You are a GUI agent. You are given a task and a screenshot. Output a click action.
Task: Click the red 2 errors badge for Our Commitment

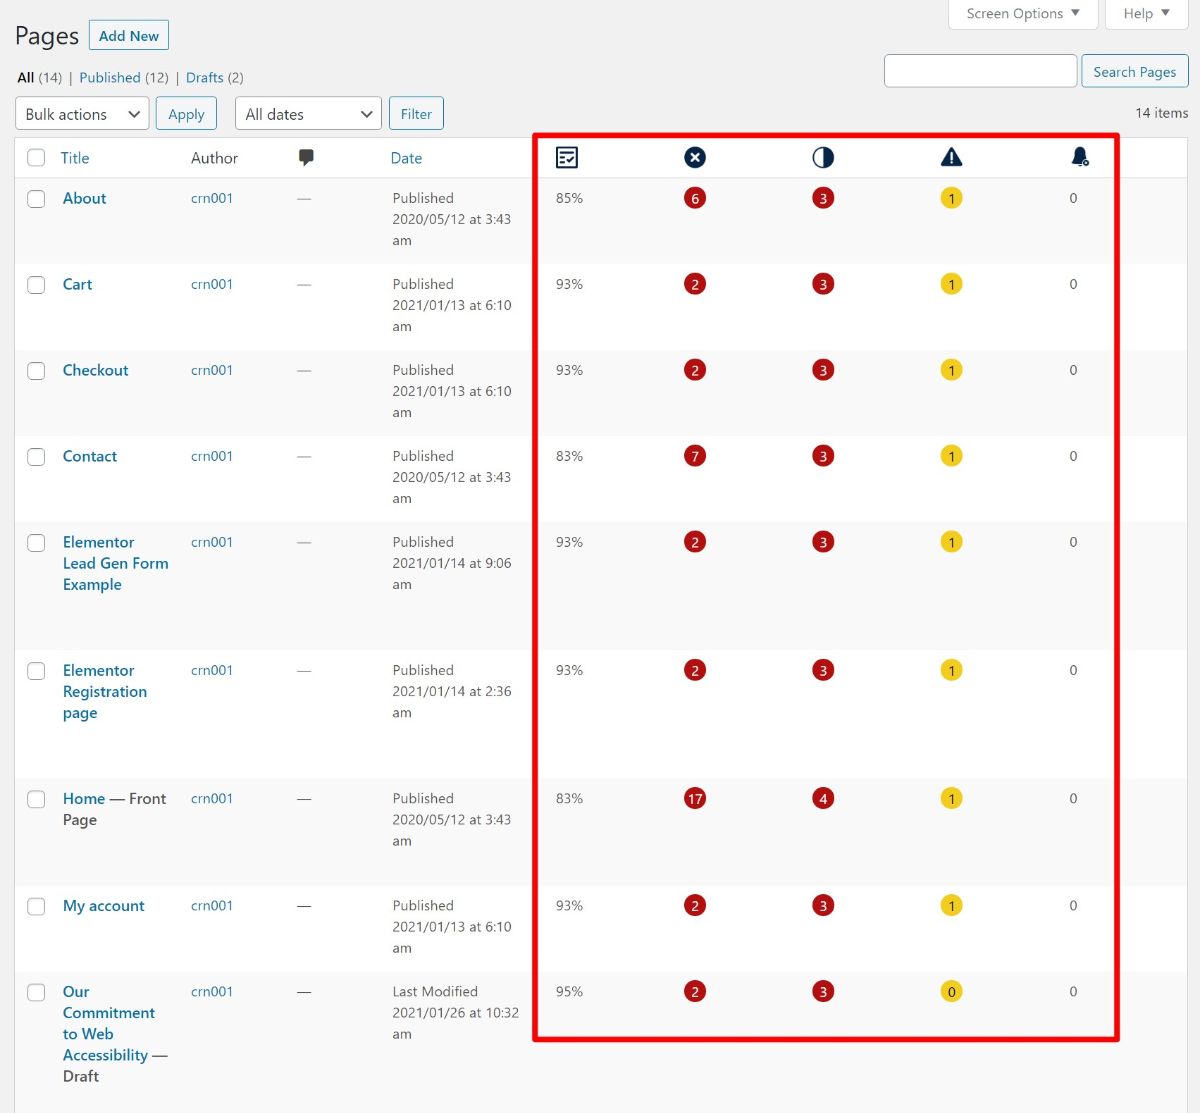click(695, 992)
